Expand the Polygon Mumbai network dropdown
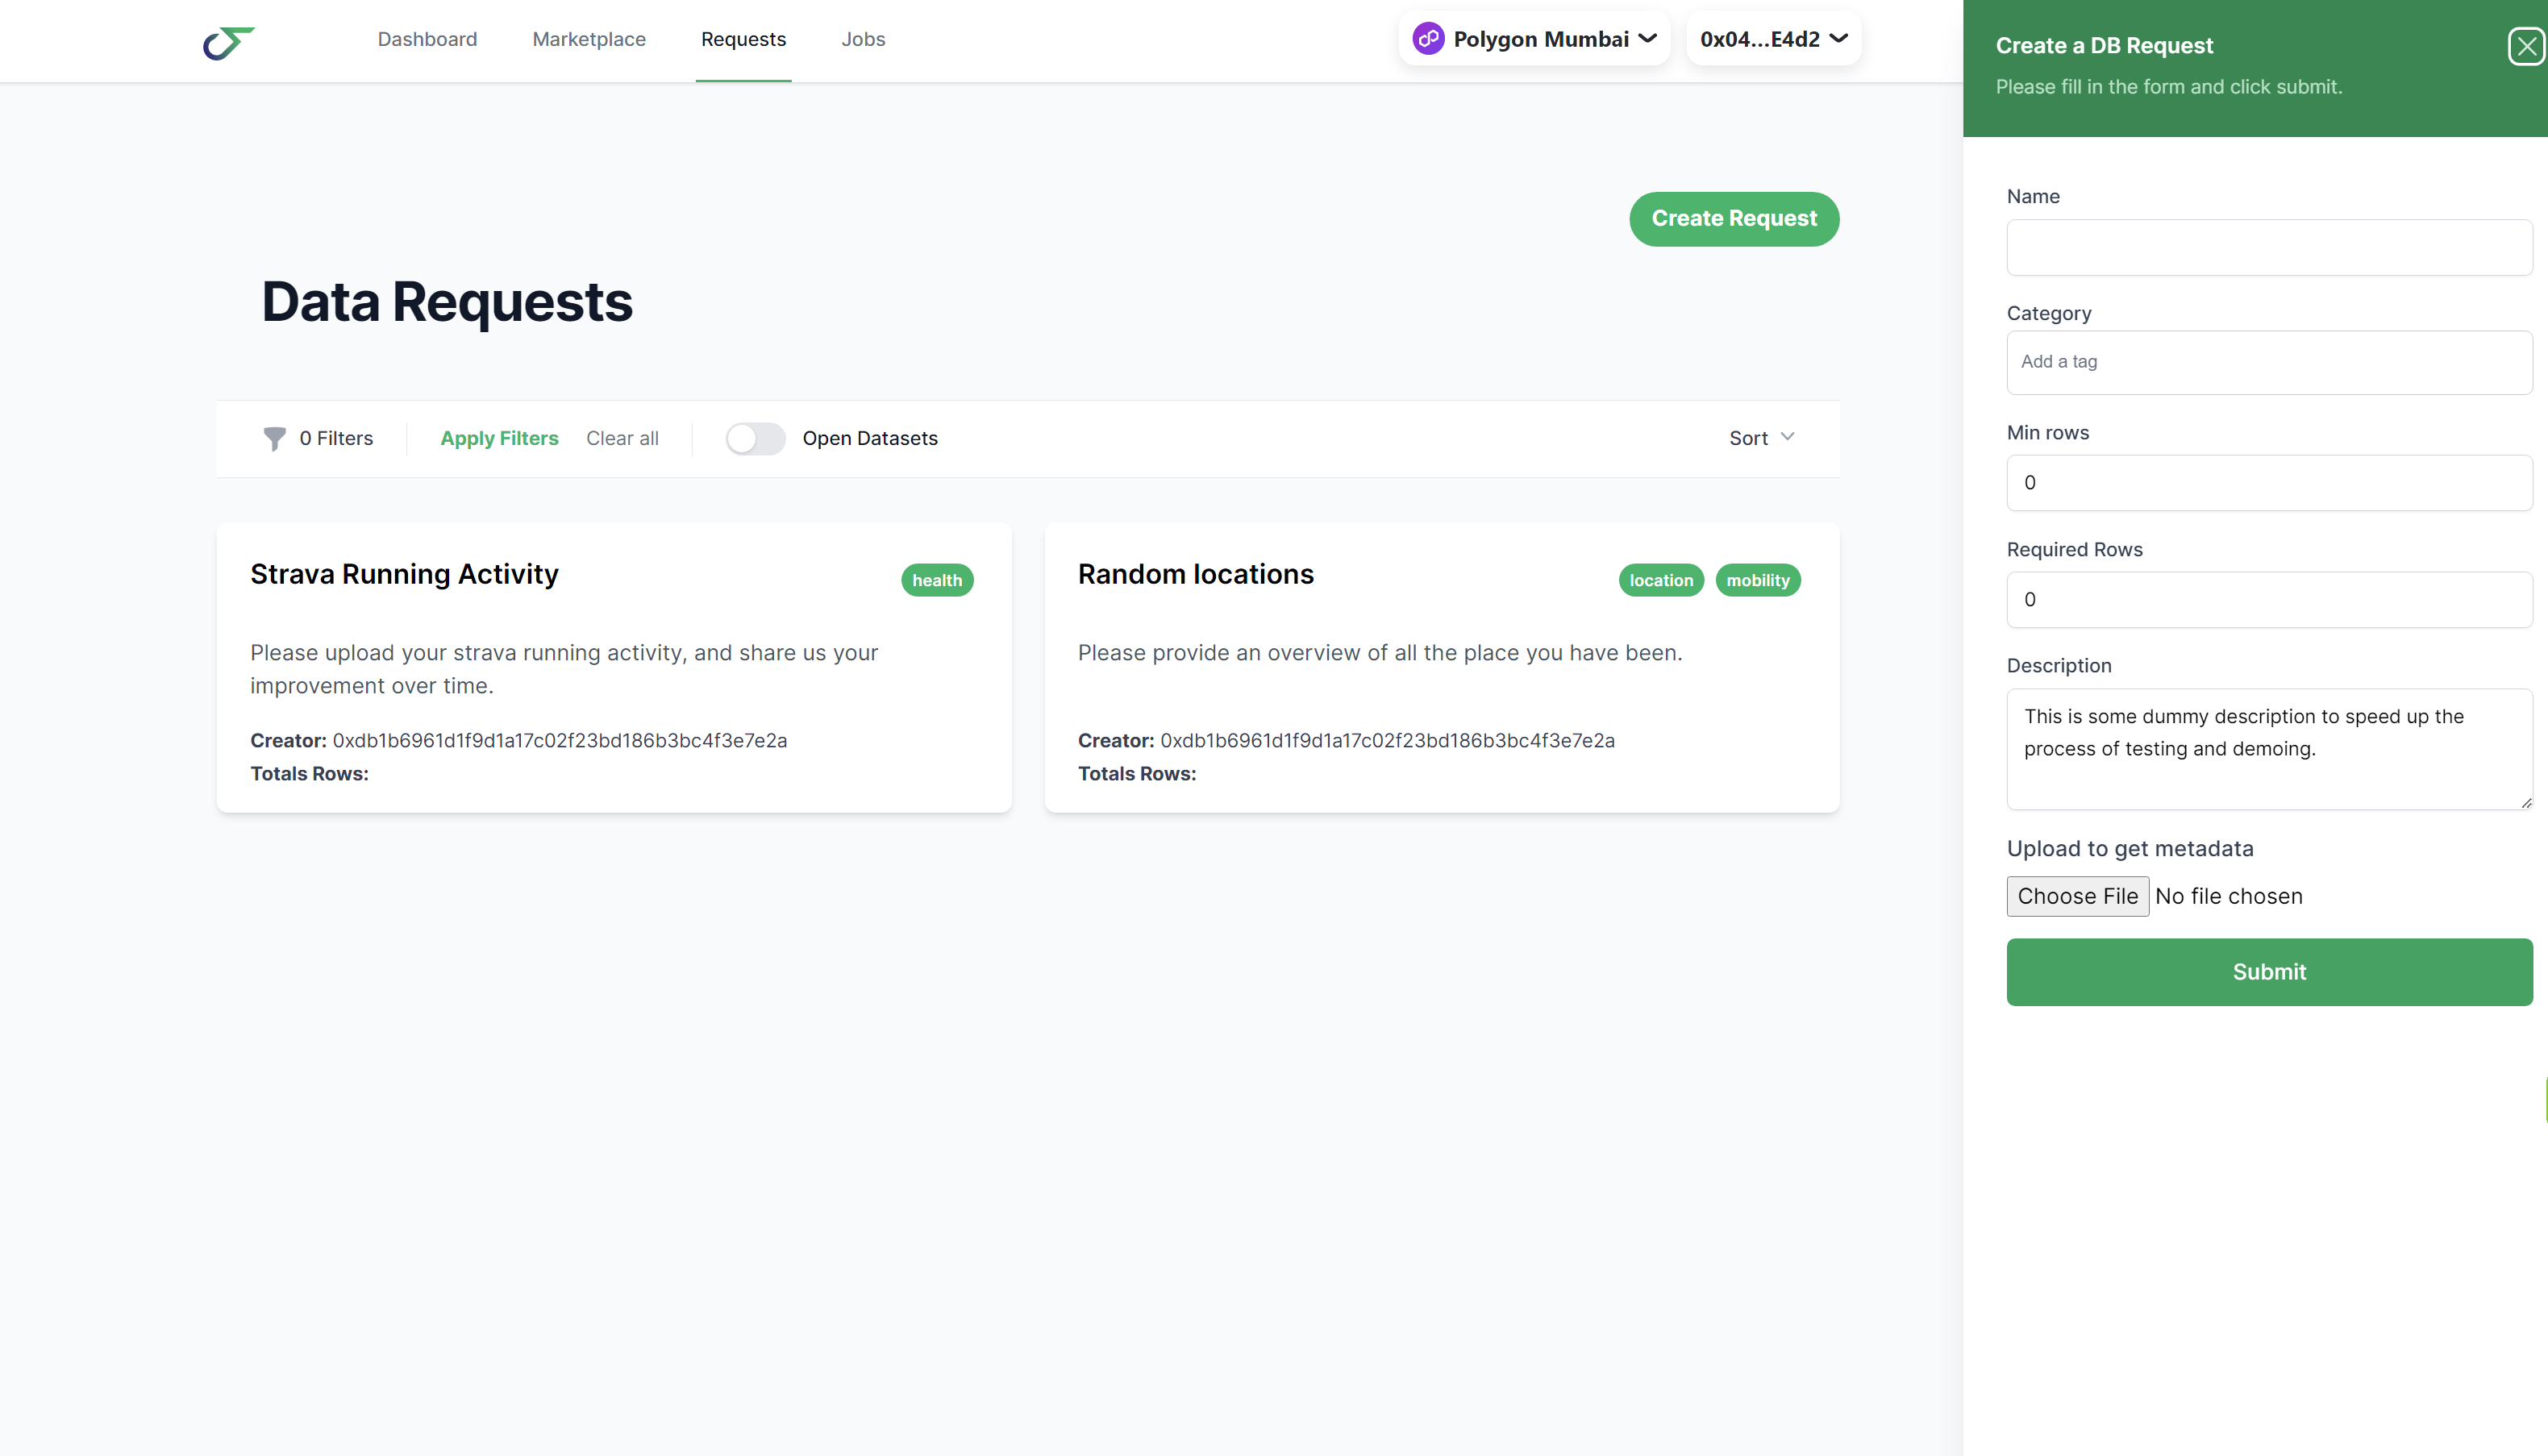The image size is (2548, 1456). click(x=1535, y=39)
